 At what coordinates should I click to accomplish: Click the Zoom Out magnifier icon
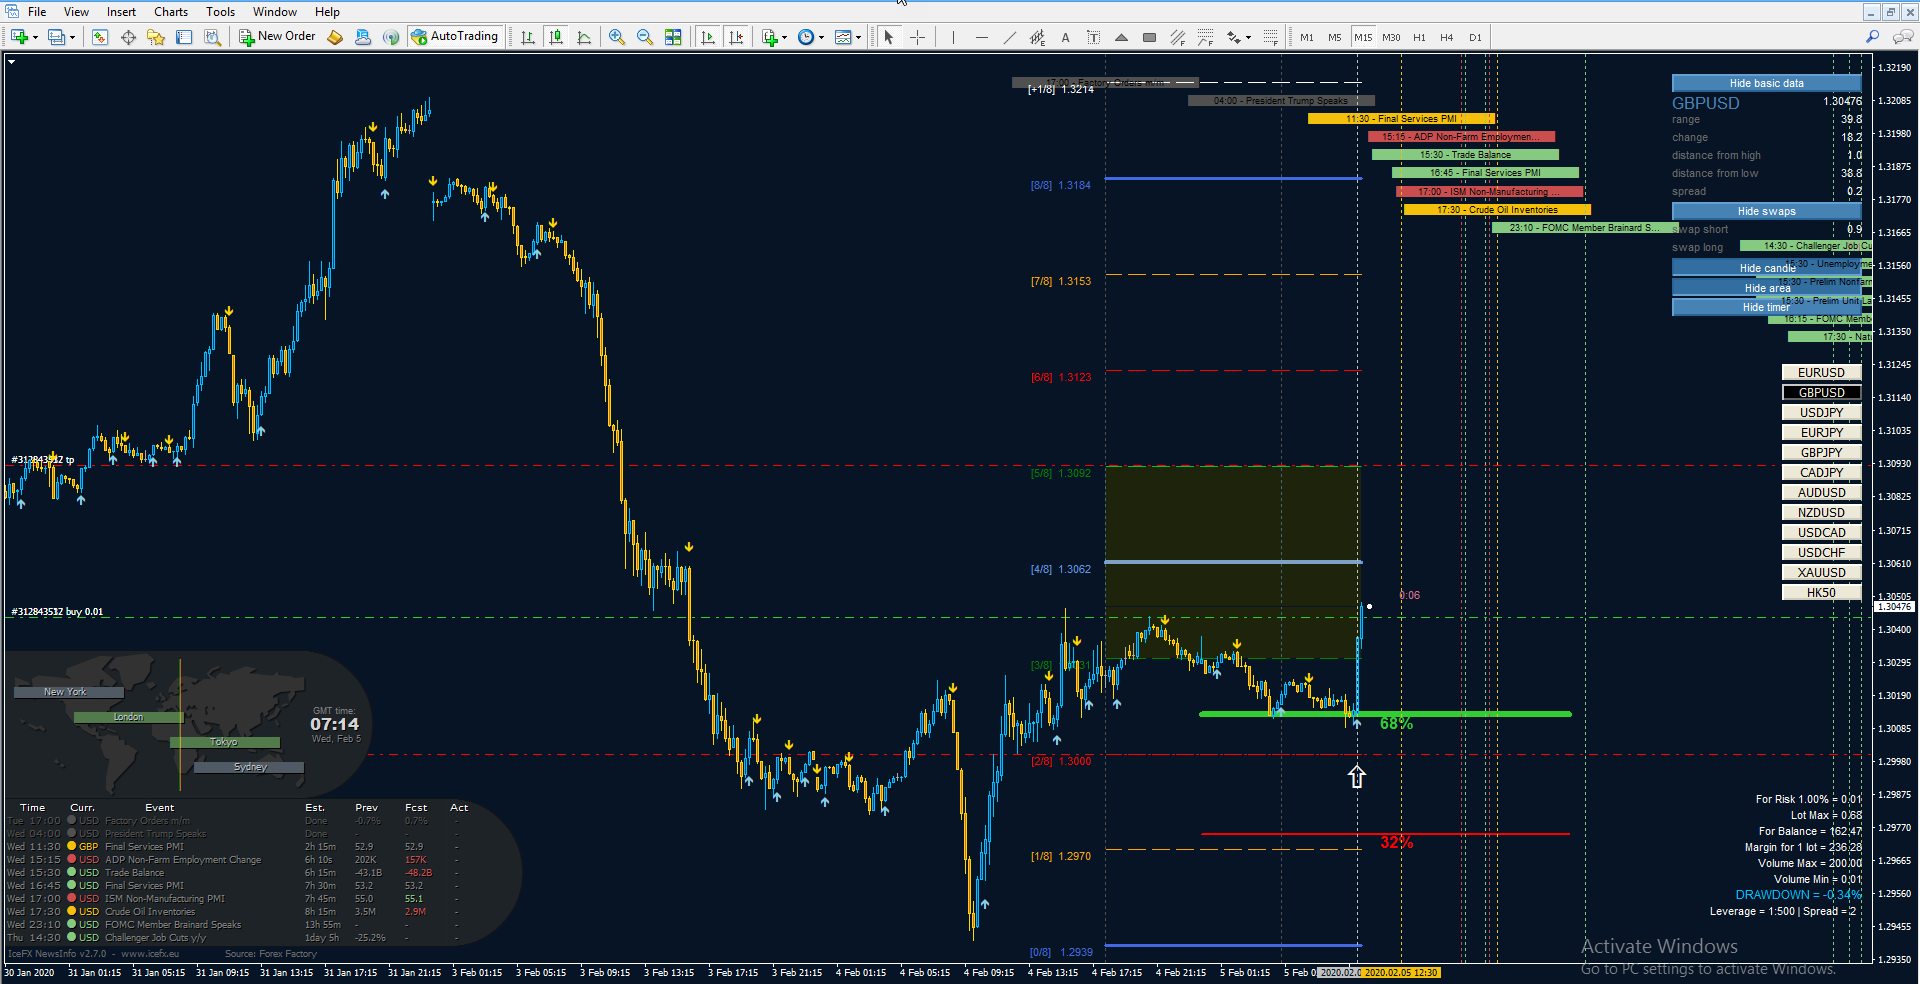click(645, 37)
